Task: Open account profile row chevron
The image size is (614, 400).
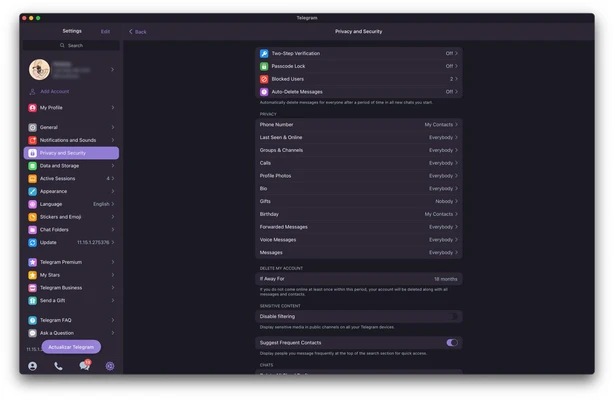Action: click(x=112, y=70)
